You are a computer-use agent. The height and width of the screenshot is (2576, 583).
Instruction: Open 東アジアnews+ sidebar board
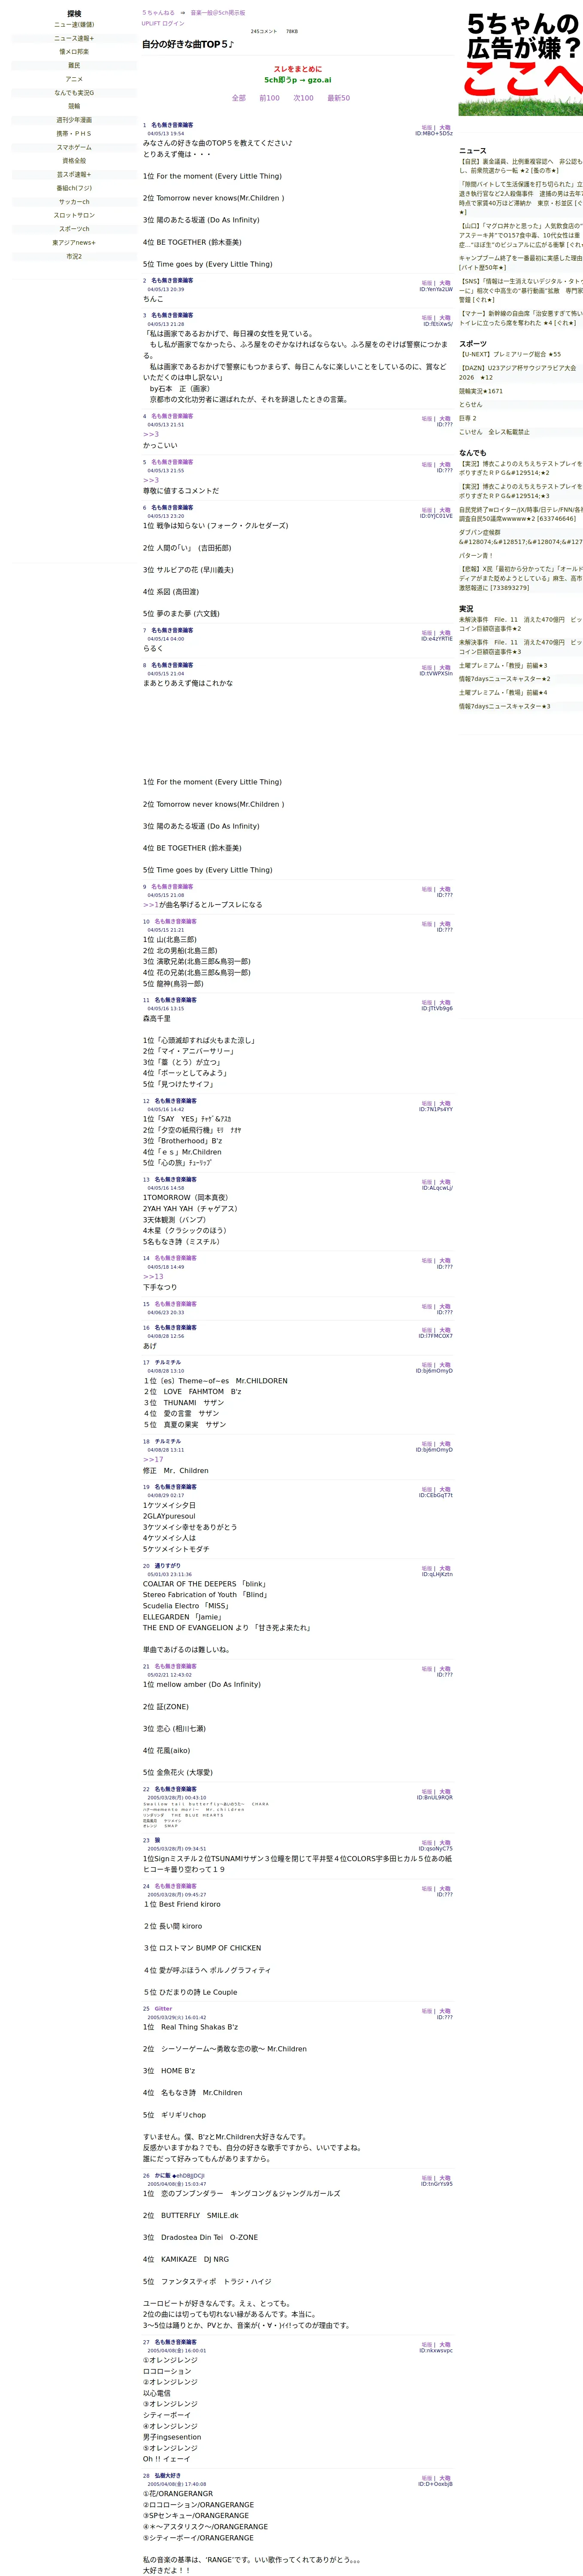pos(74,242)
